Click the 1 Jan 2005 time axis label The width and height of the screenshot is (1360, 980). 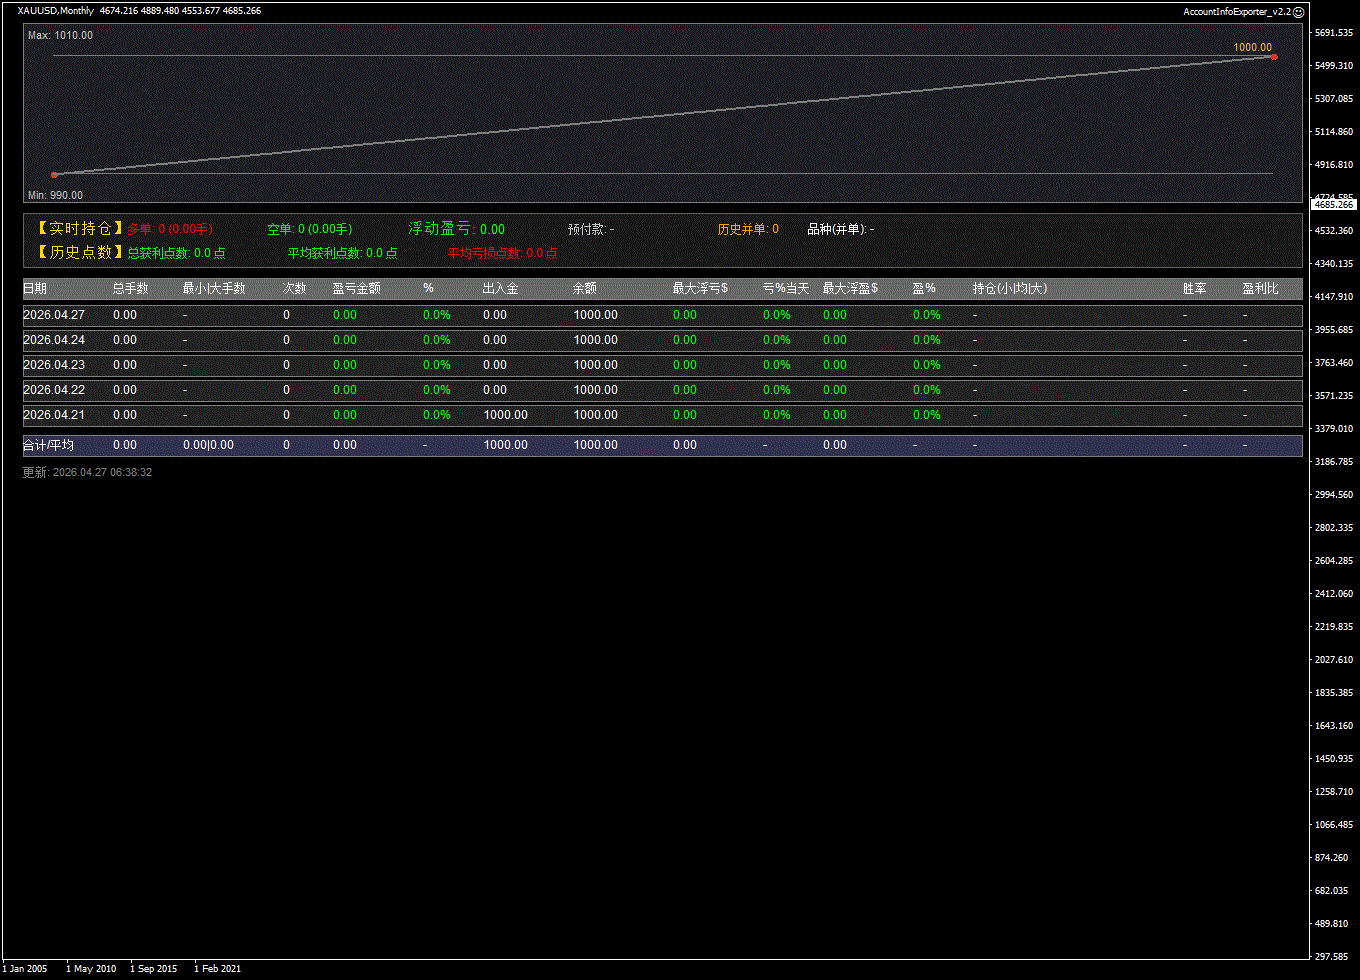coord(25,969)
